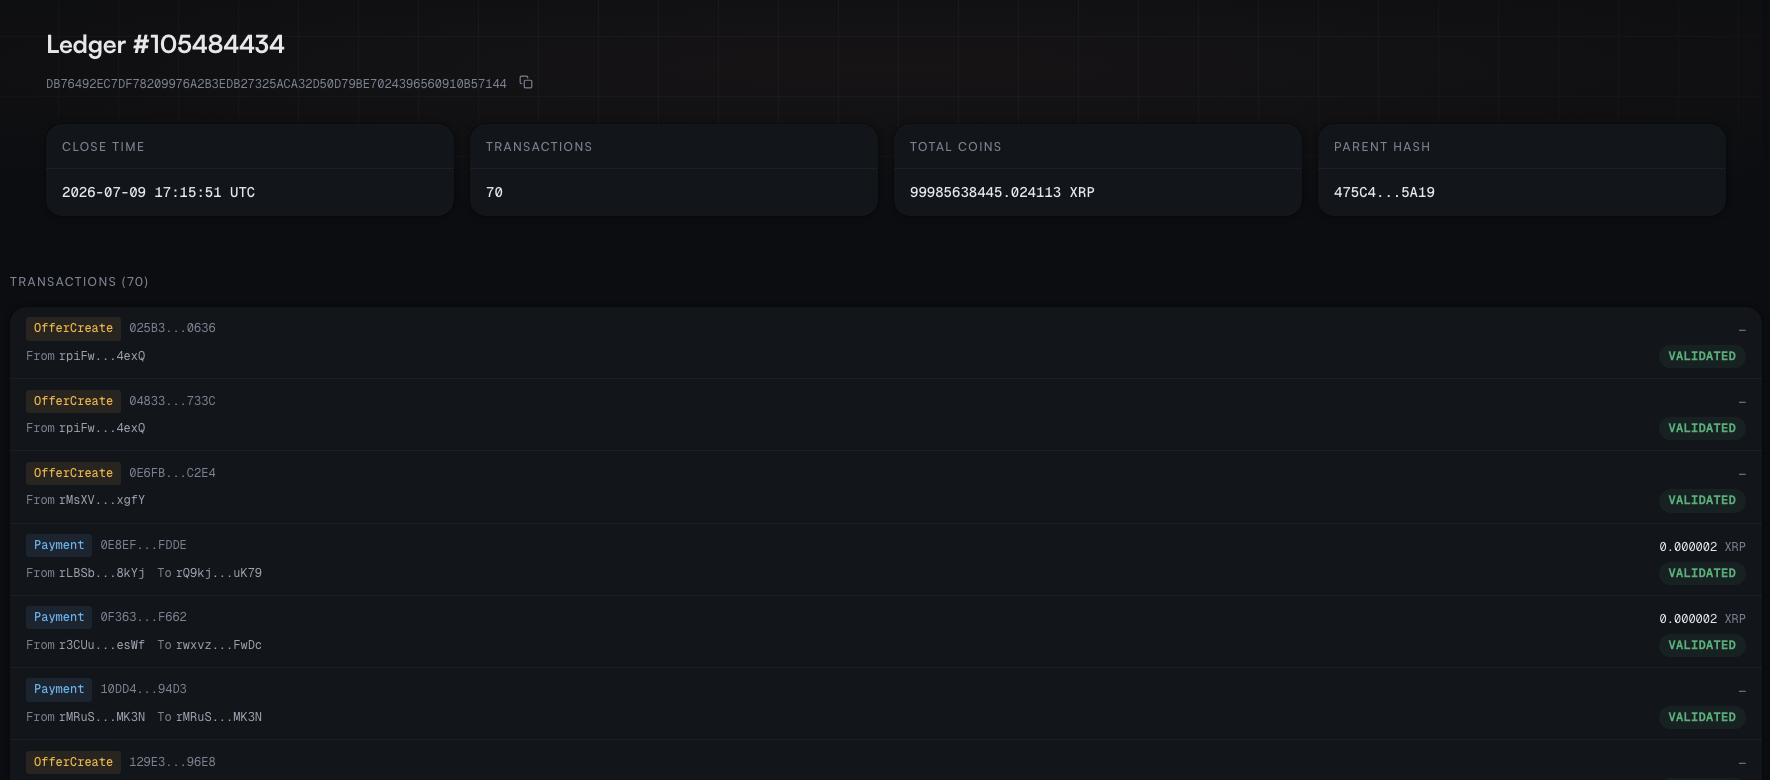Open Payment transaction 0F363...F662
Viewport: 1770px width, 780px height.
(143, 617)
